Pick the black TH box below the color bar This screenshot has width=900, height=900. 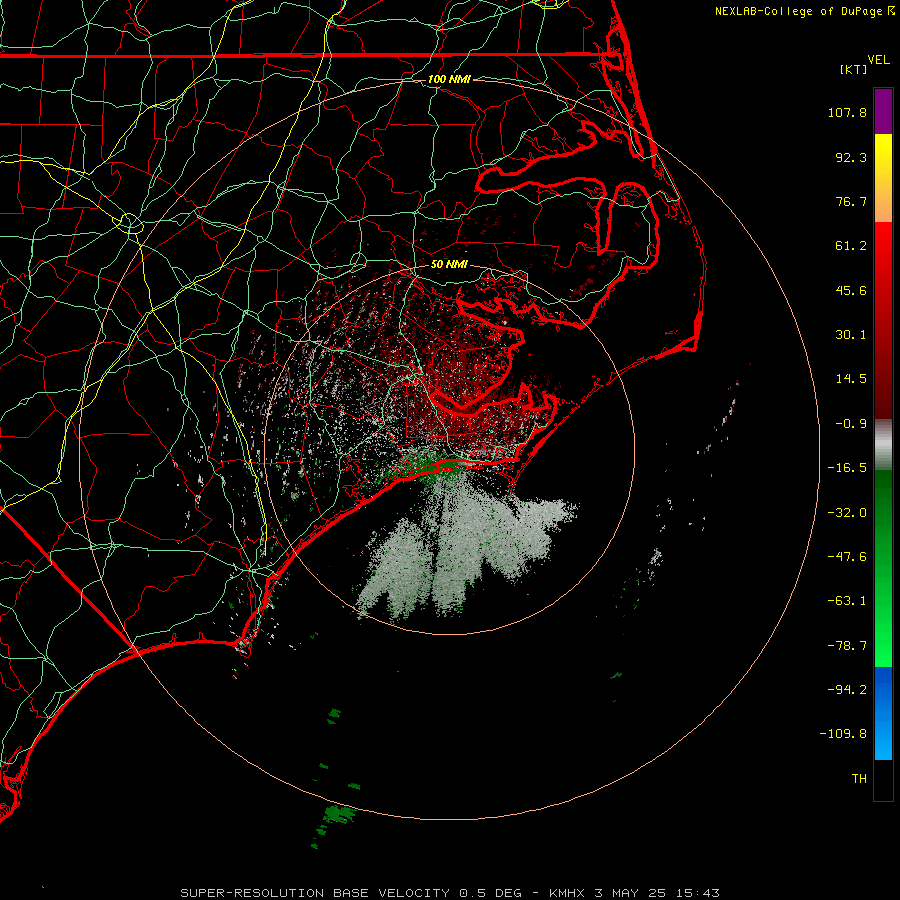coord(883,780)
